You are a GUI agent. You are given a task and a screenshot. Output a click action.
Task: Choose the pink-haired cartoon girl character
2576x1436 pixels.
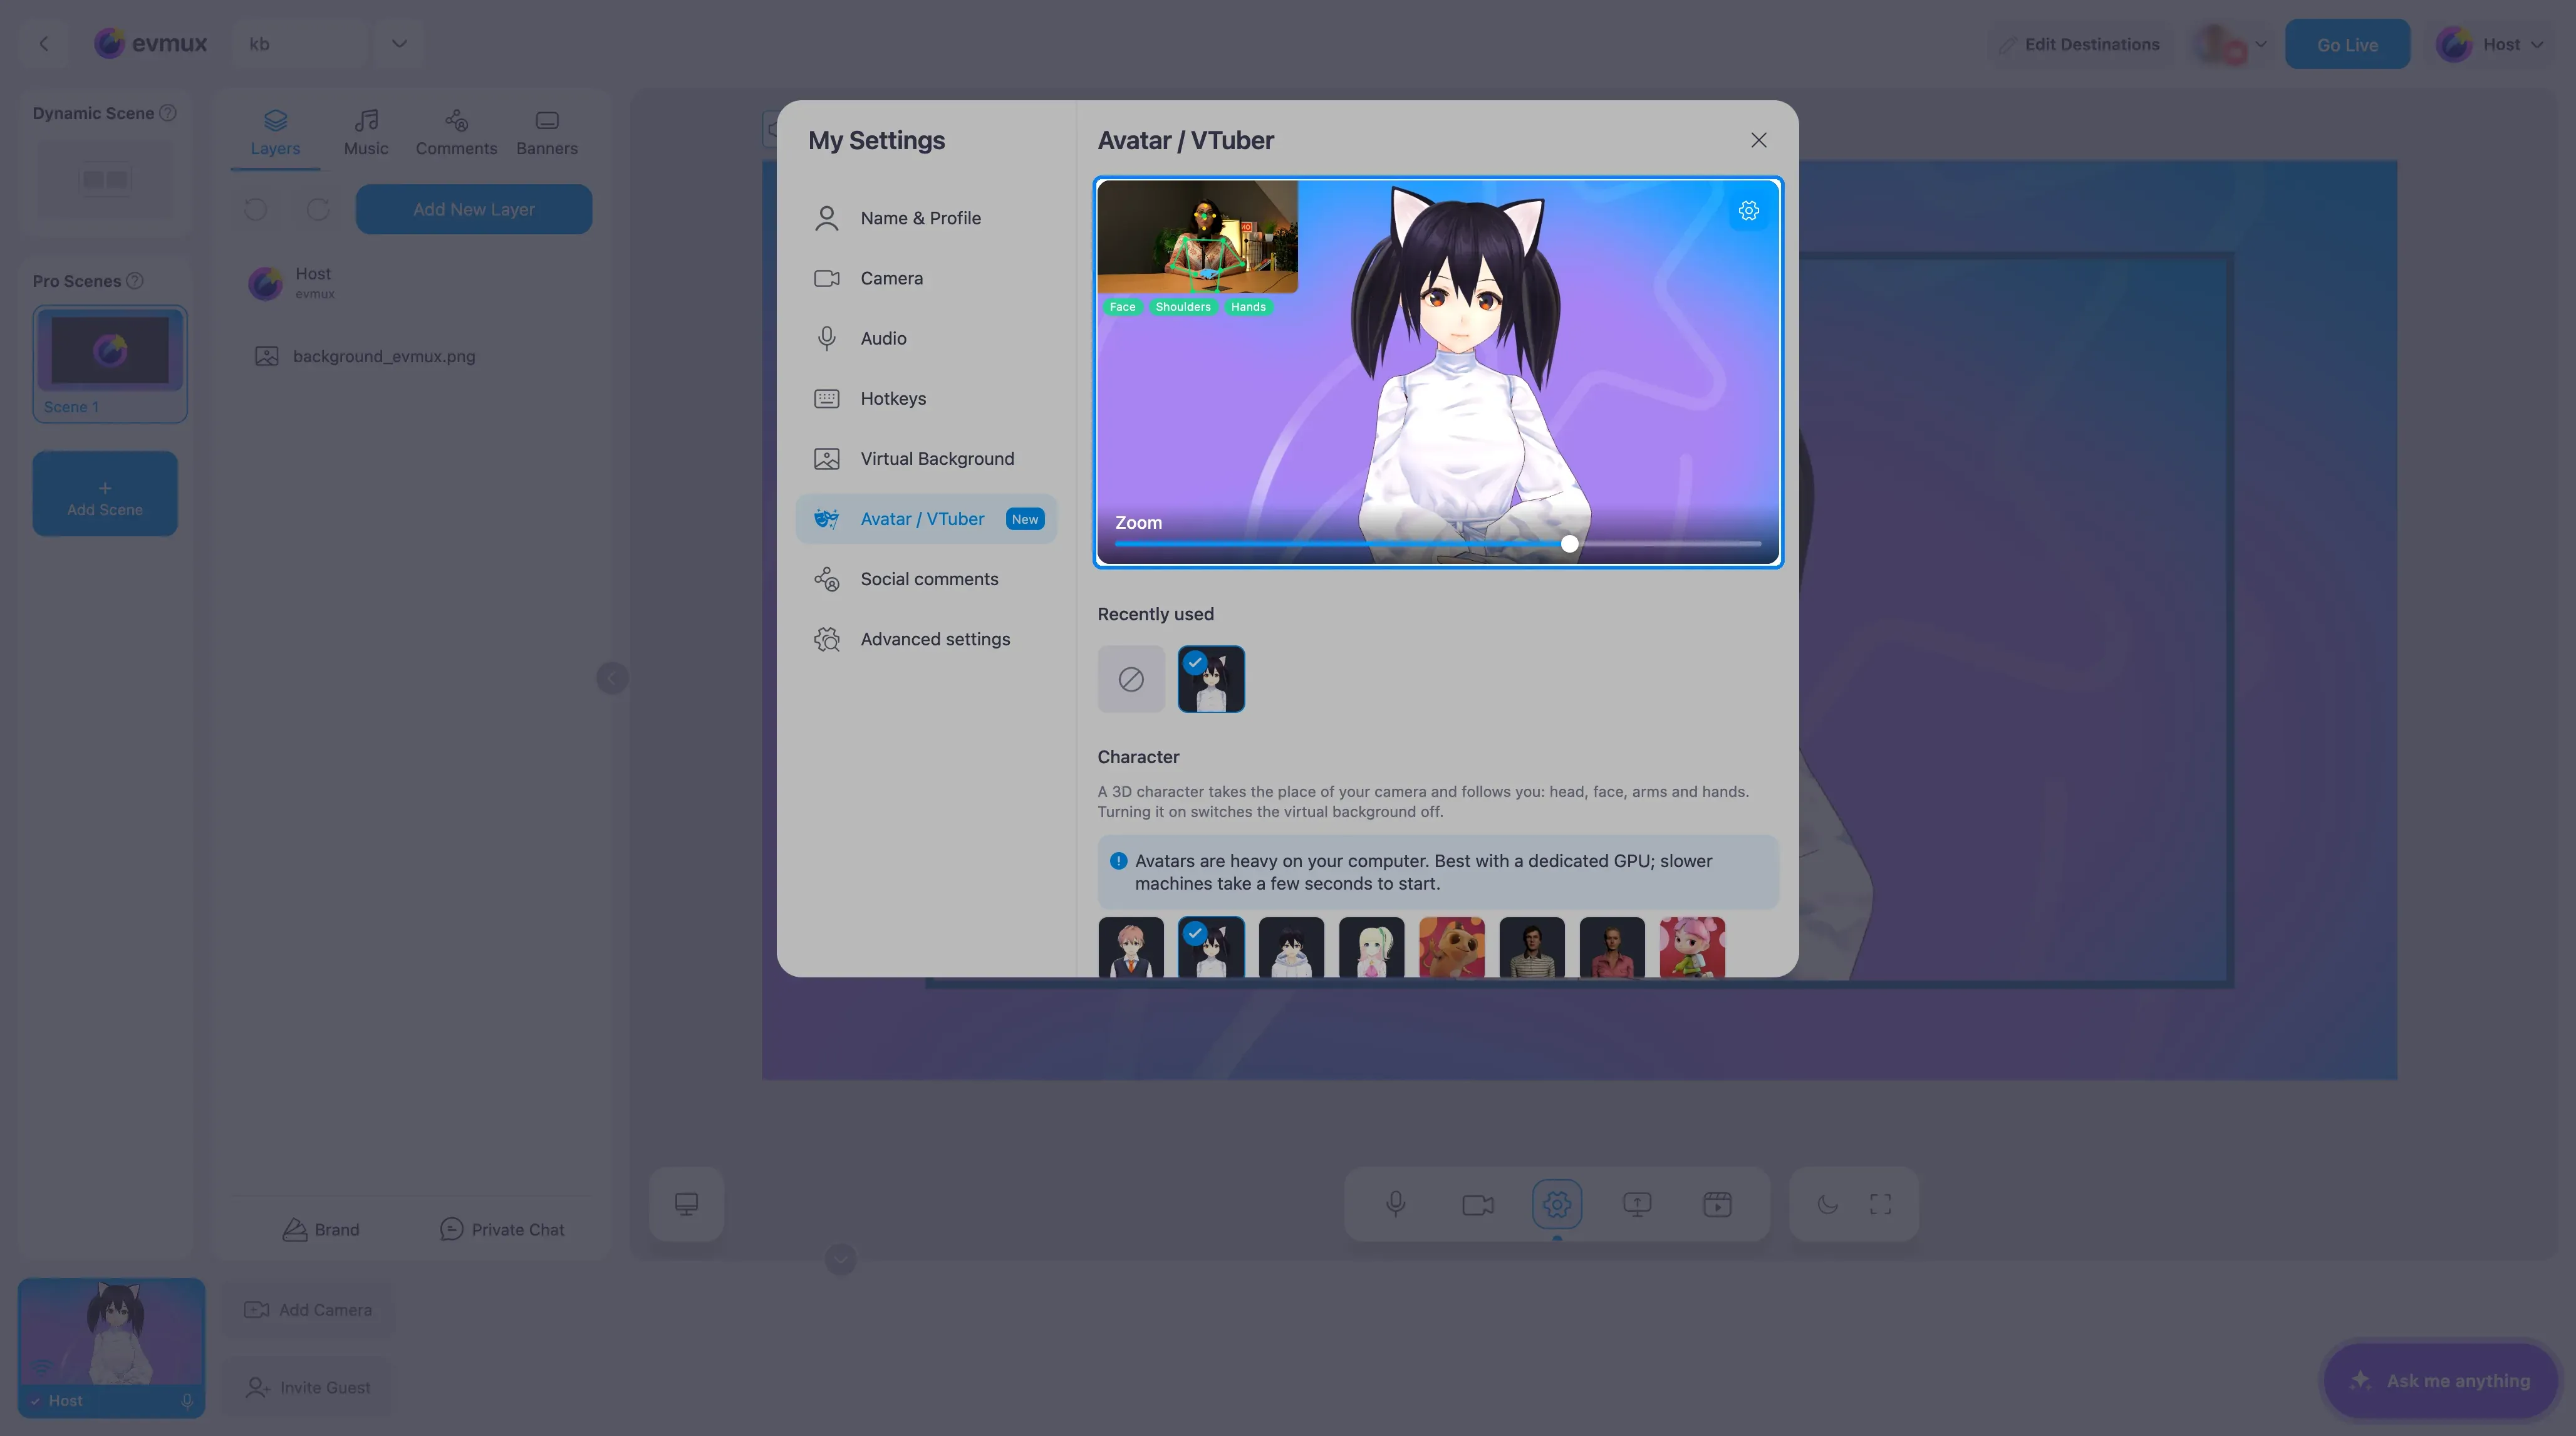tap(1692, 947)
